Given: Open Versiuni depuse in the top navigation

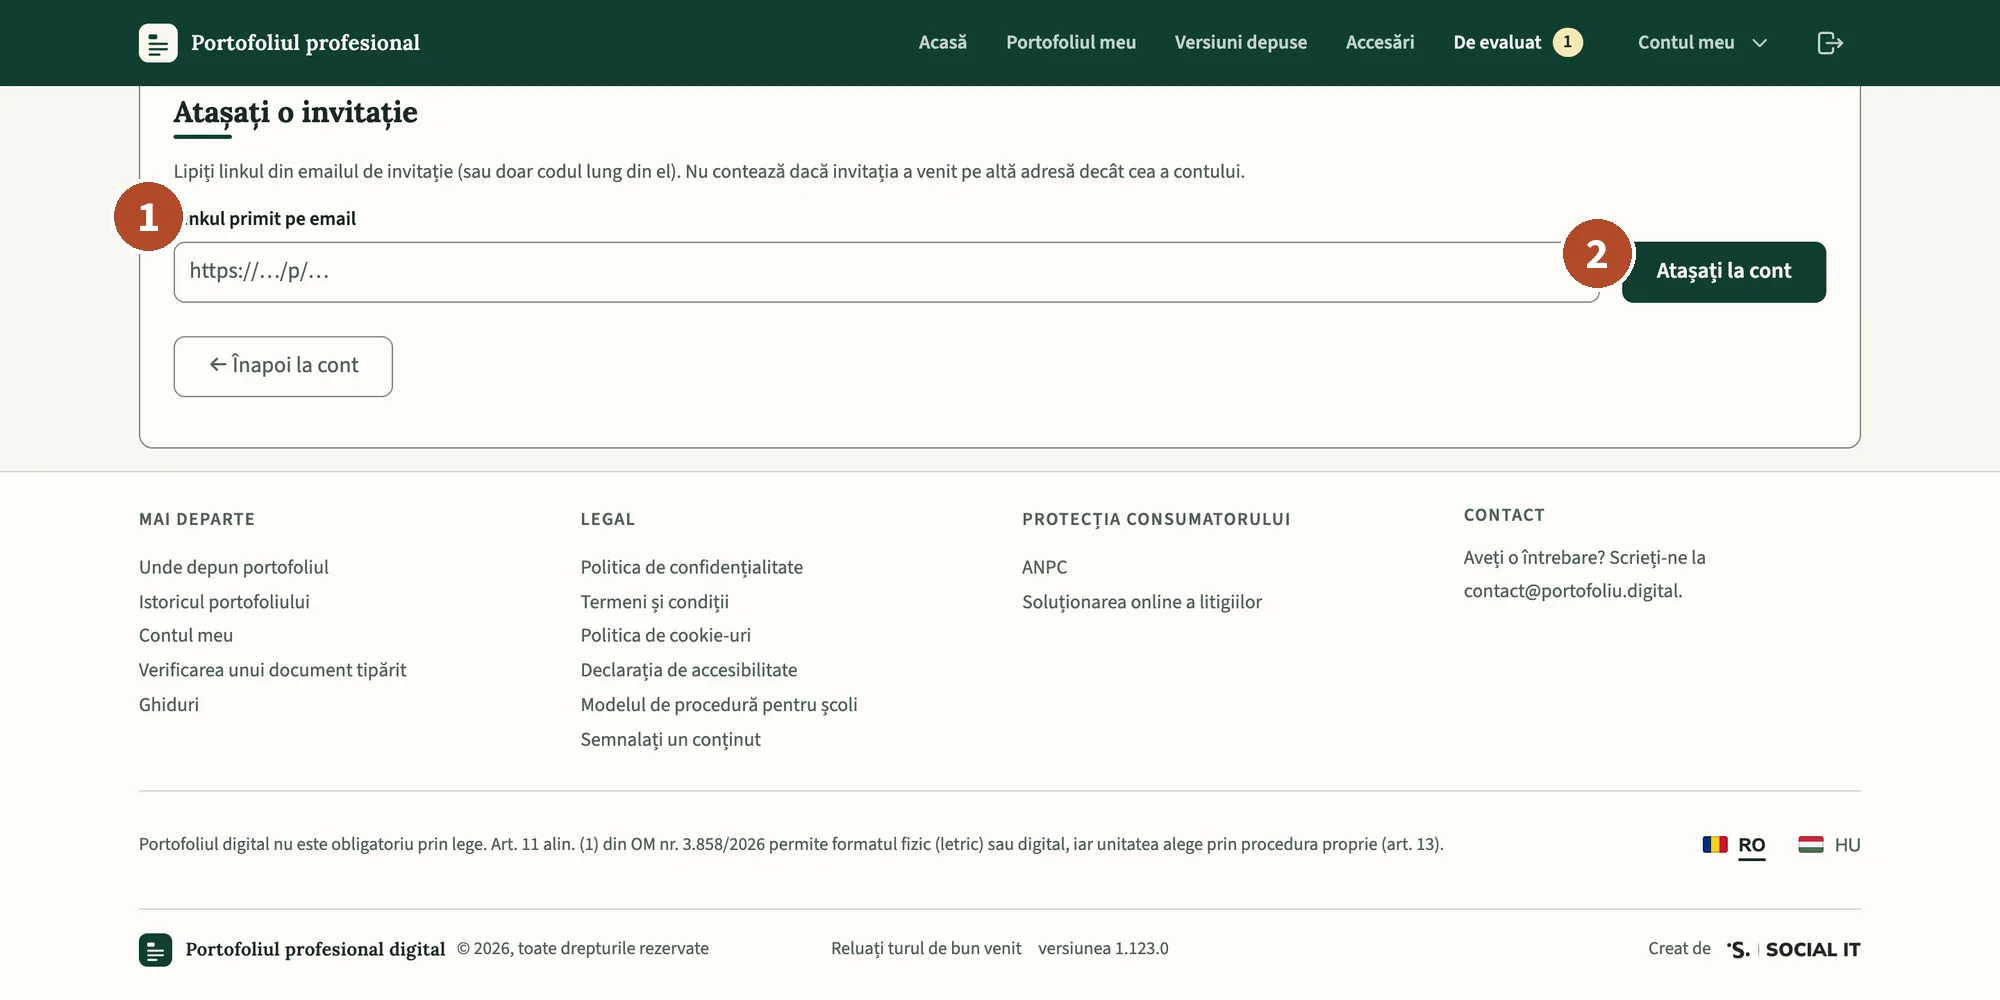Looking at the screenshot, I should (1241, 42).
